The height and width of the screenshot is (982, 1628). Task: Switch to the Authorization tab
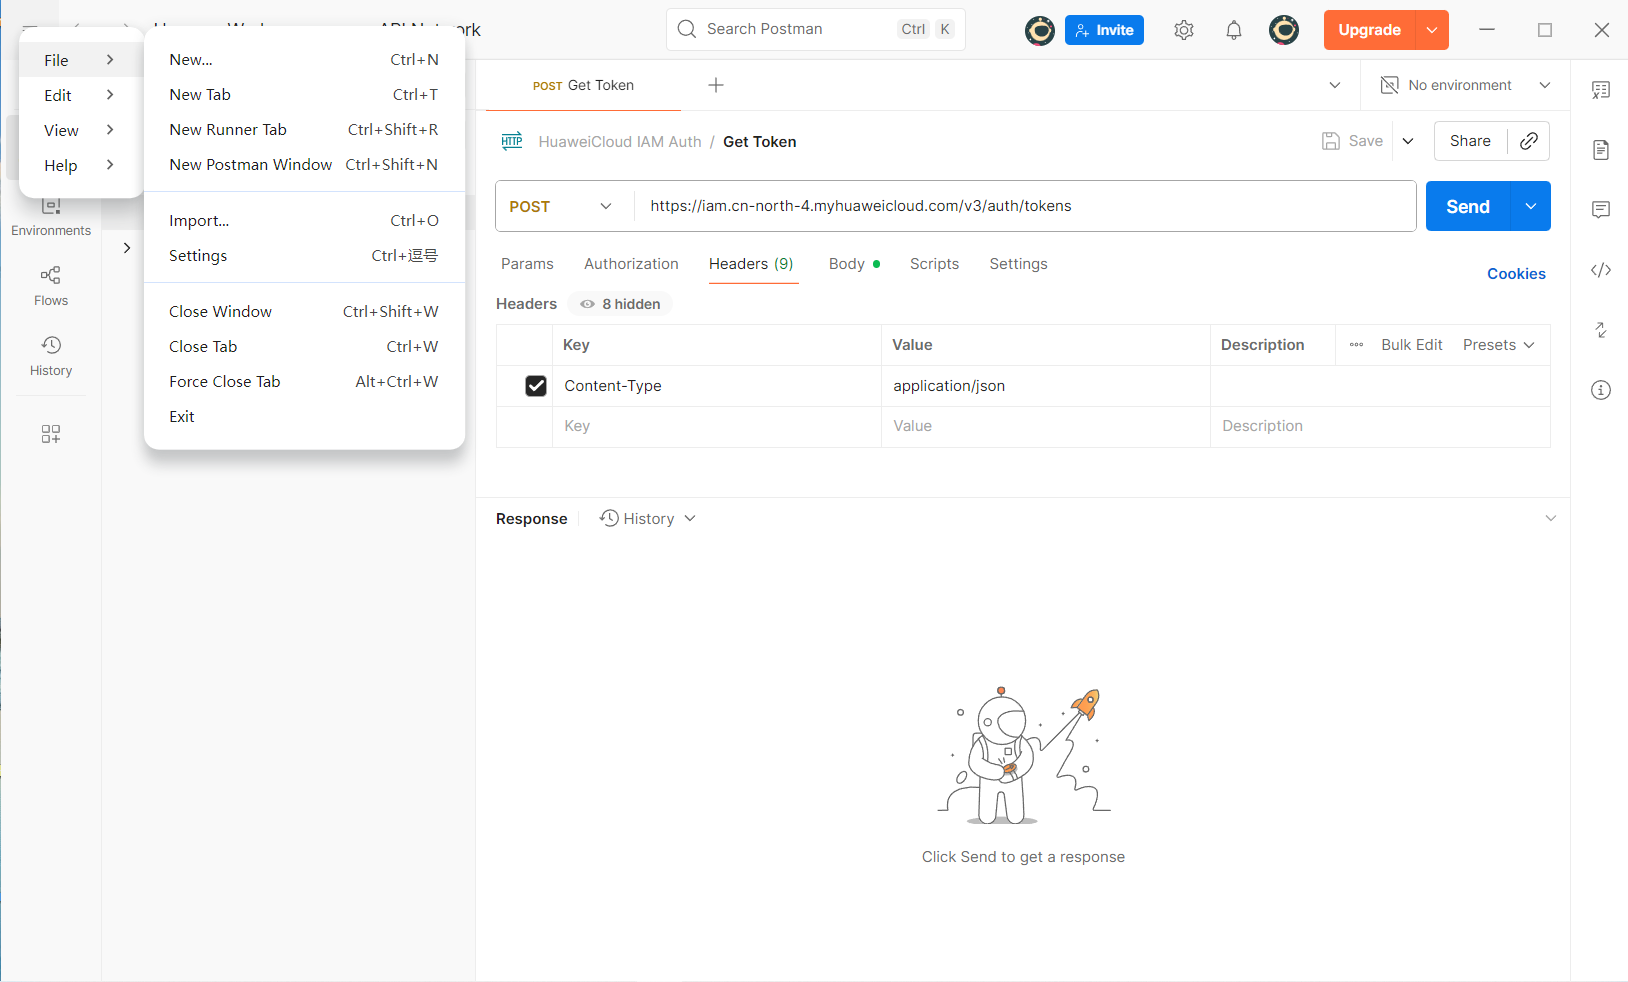tap(631, 264)
